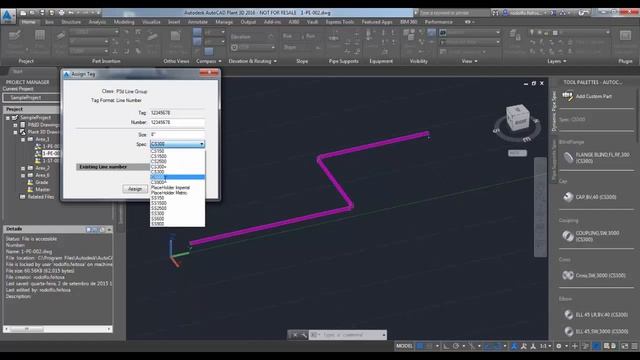Click the Route Pipe icon in Part Insertion
640x360 pixels.
(61, 36)
